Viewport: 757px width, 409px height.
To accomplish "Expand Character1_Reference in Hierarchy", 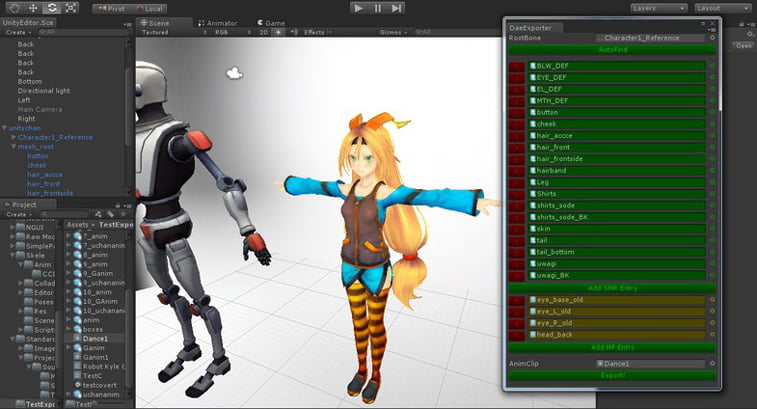I will click(x=14, y=138).
